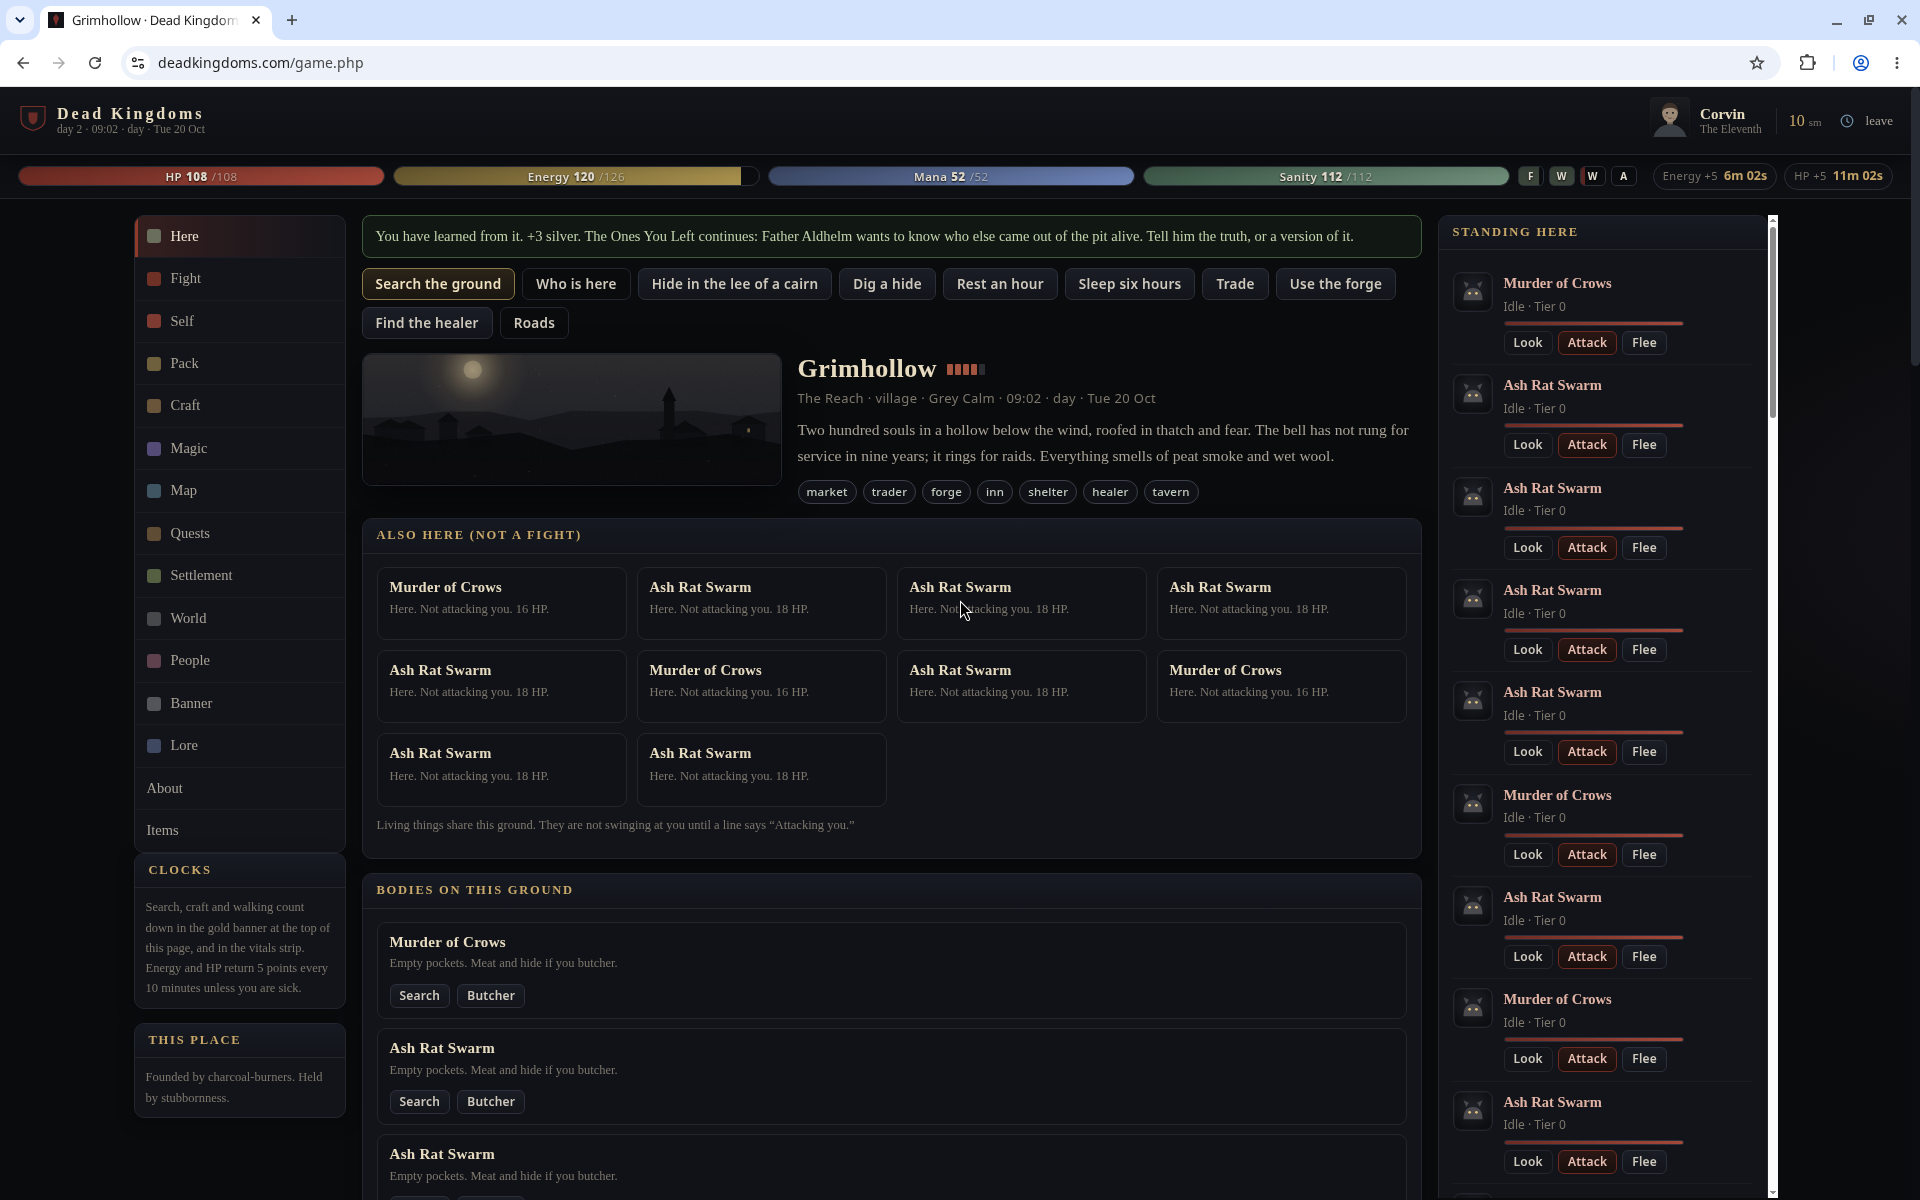Go back to the previous page

tap(23, 63)
